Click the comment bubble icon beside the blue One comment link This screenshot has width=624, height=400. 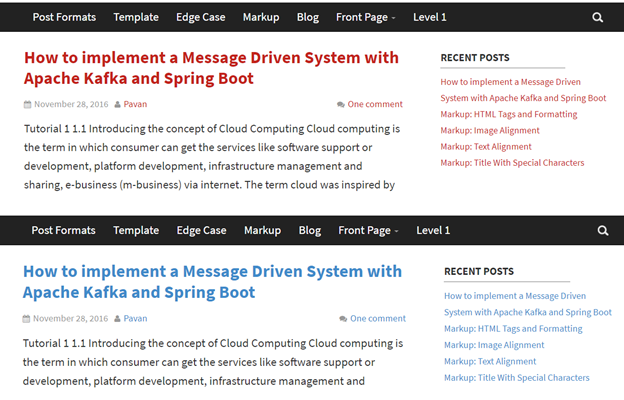(343, 318)
